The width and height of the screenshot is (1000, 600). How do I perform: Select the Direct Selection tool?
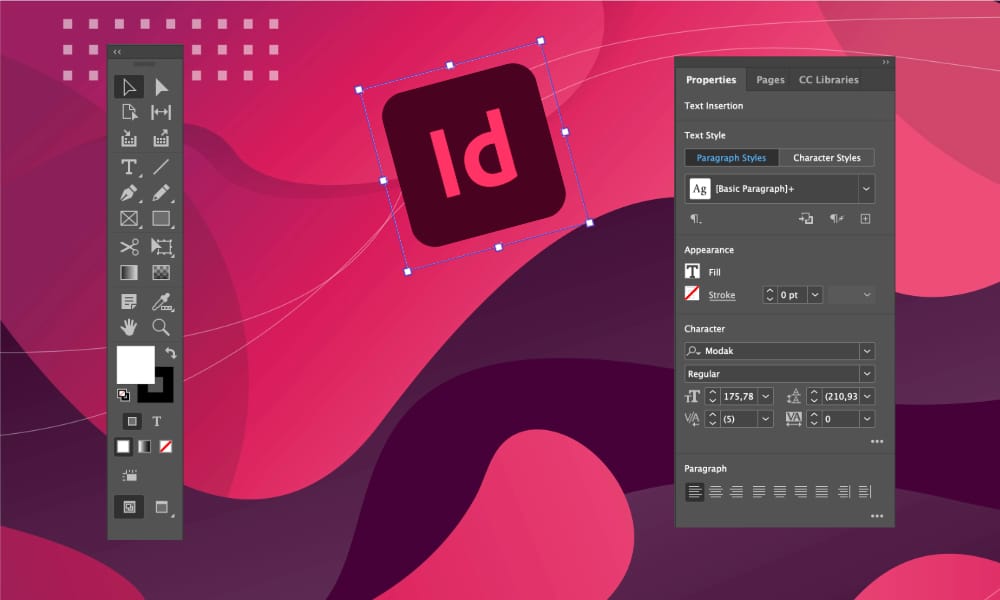coord(161,87)
